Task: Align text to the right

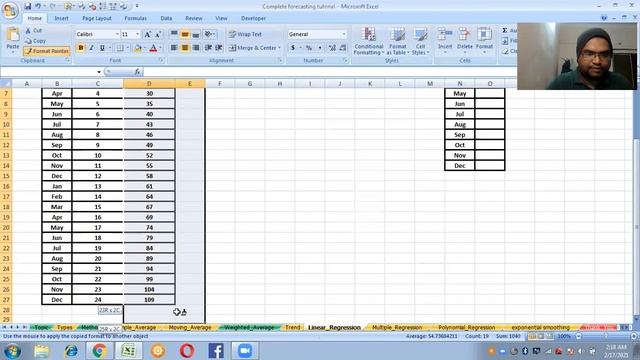Action: click(196, 48)
